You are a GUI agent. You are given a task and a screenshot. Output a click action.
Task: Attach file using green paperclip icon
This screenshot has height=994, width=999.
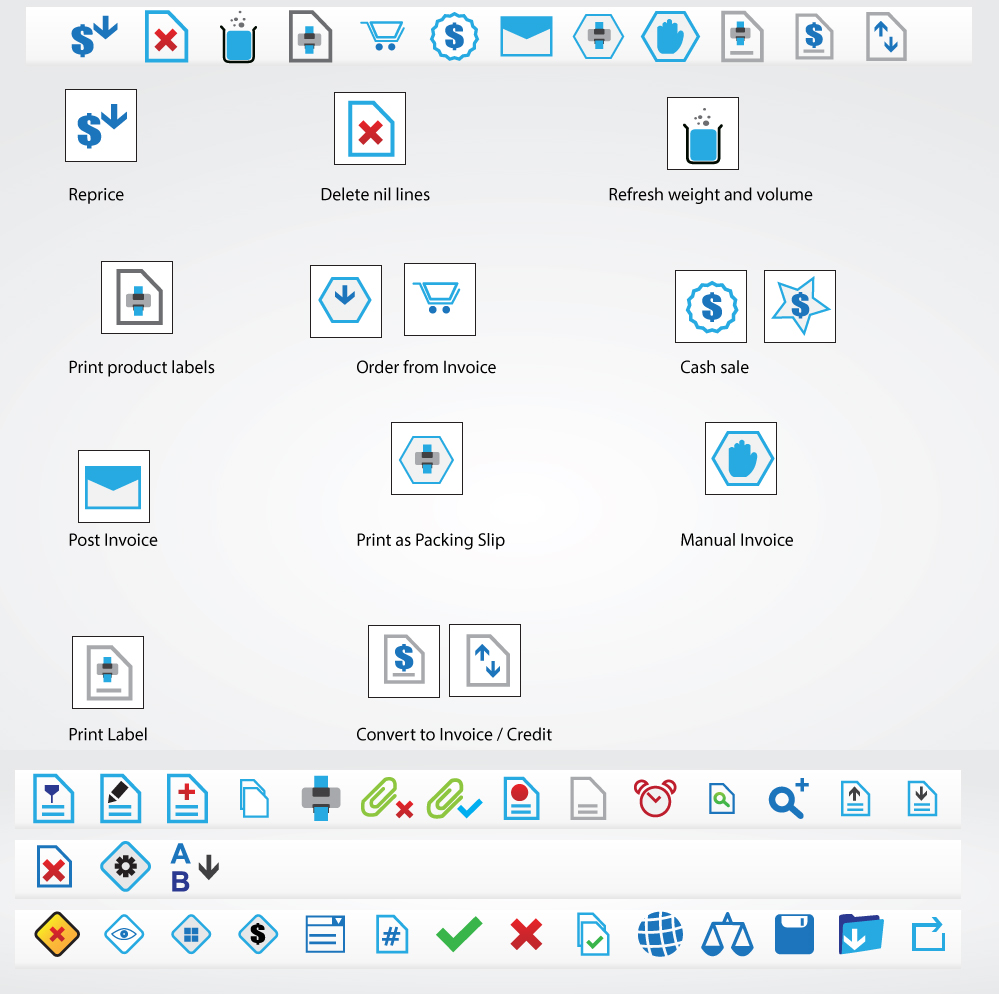455,796
